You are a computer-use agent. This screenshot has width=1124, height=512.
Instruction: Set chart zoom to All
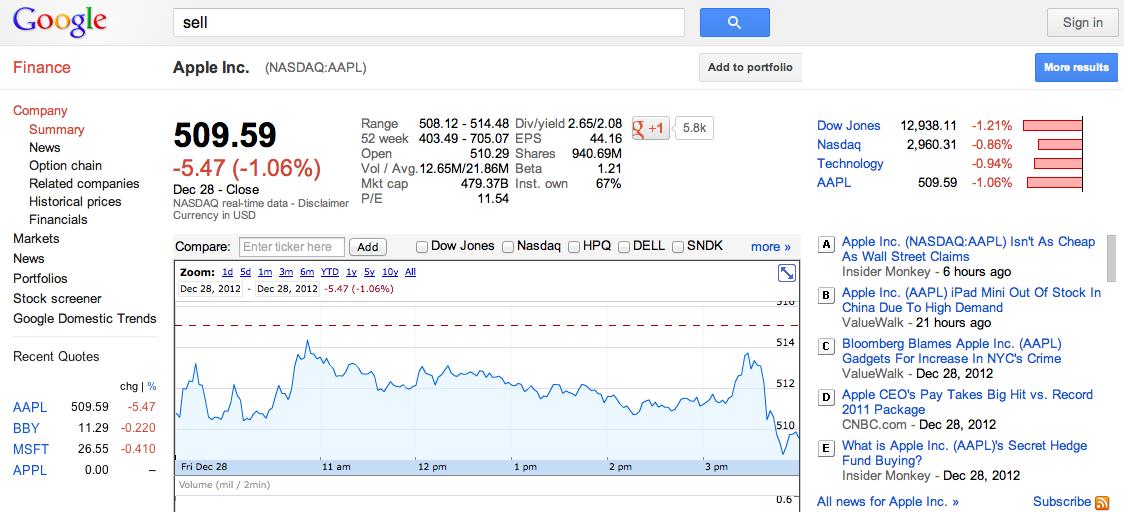pyautogui.click(x=410, y=272)
